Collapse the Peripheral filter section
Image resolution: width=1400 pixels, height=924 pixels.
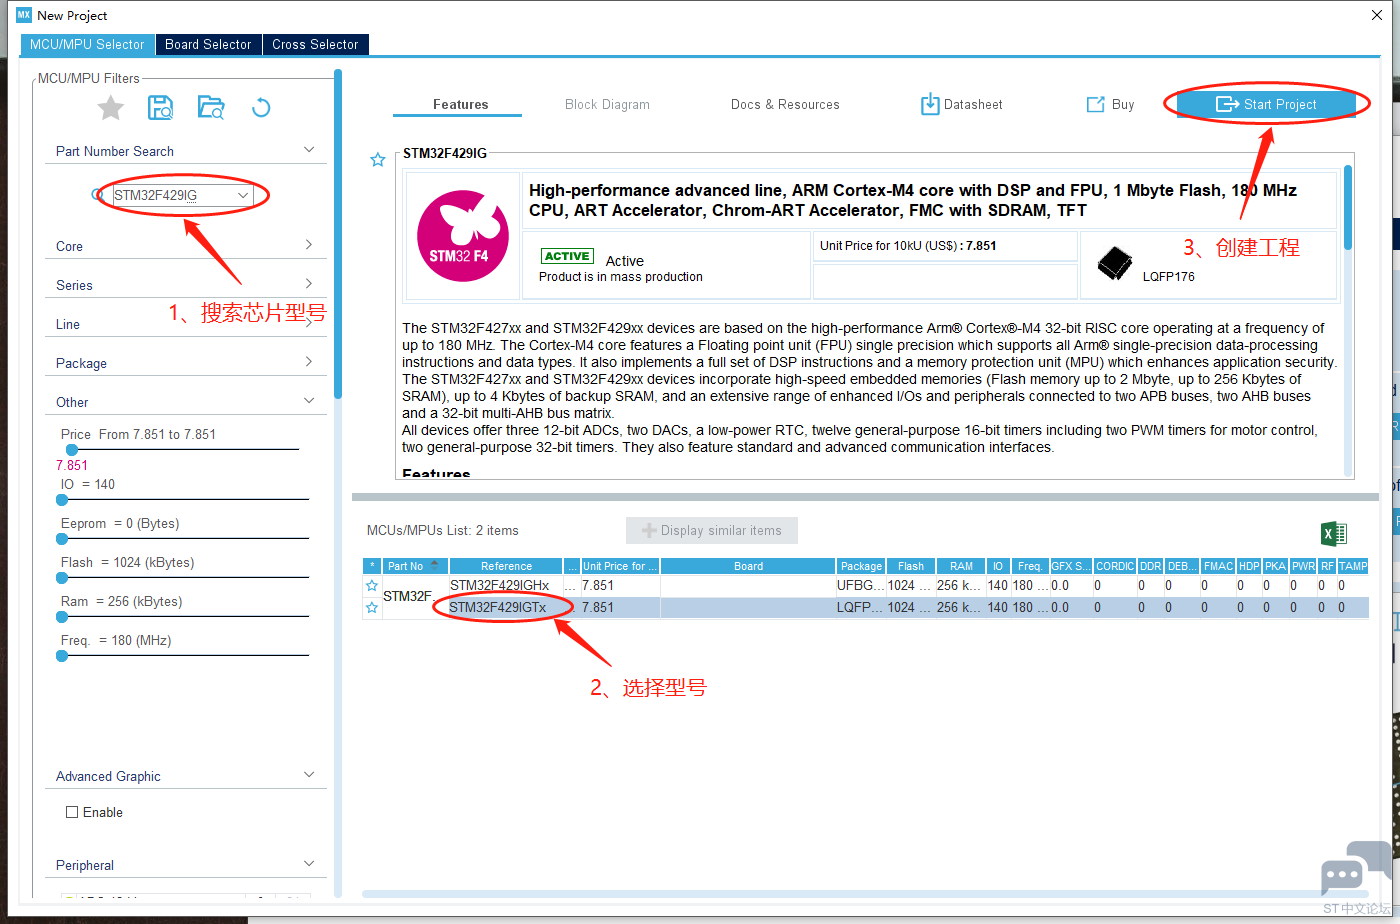click(x=309, y=864)
